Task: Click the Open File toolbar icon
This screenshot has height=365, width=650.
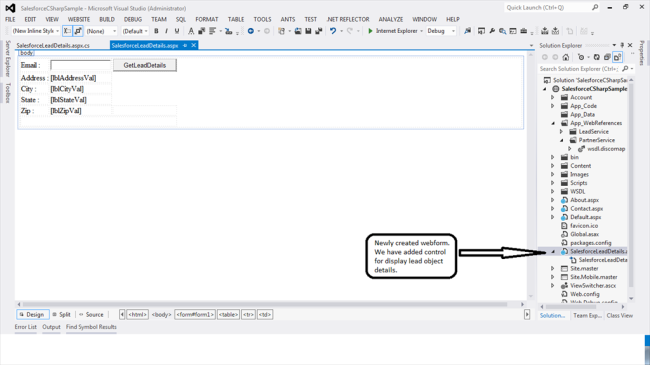Action: (298, 31)
